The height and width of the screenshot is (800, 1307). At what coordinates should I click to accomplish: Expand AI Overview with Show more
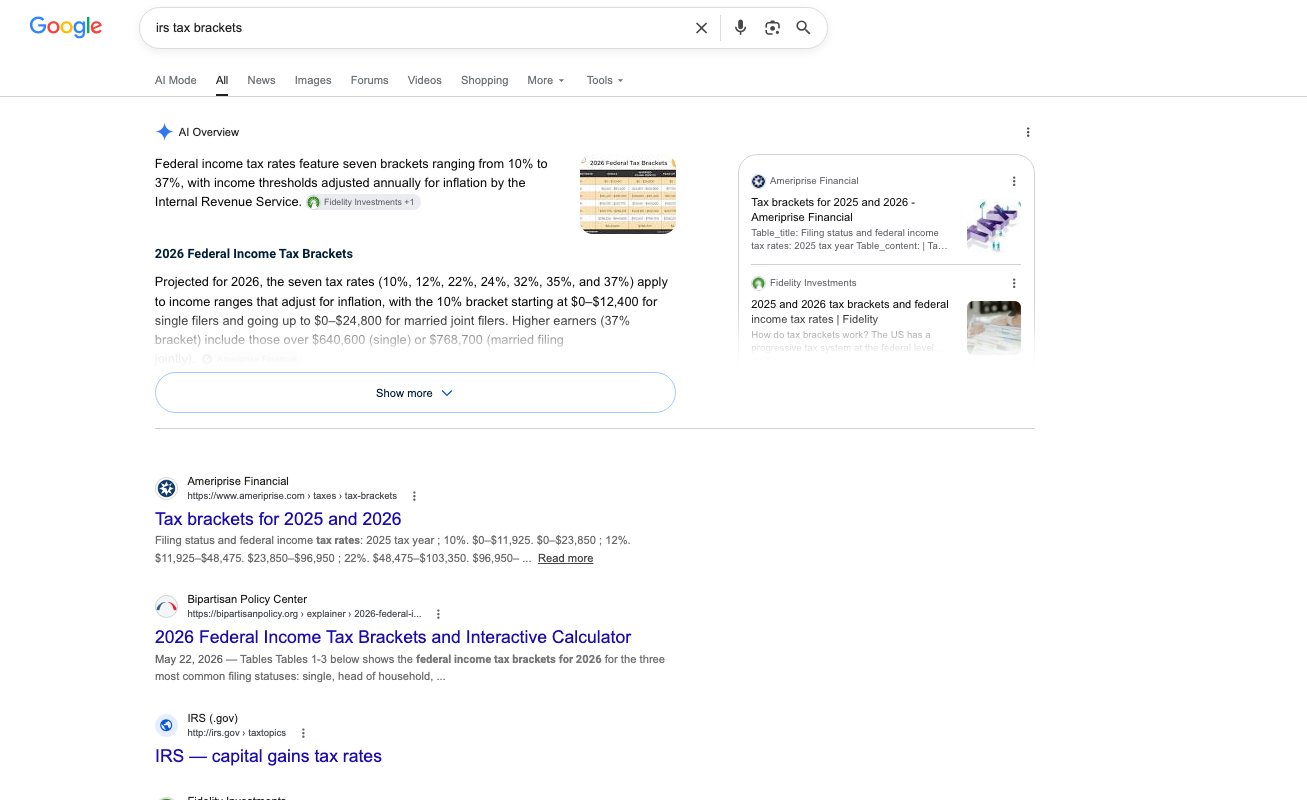(x=415, y=393)
